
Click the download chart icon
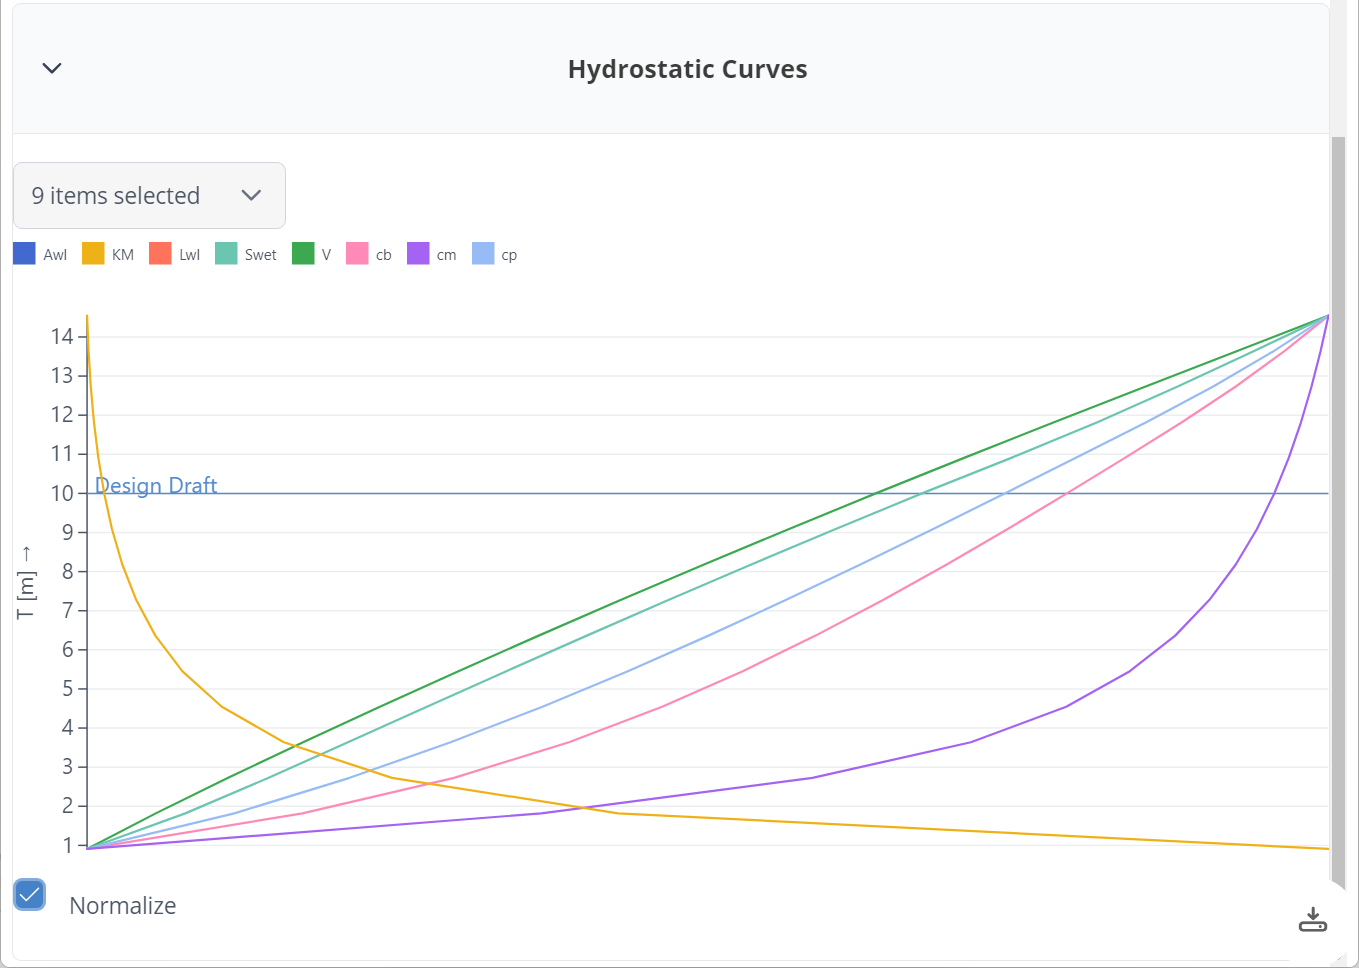pos(1313,918)
